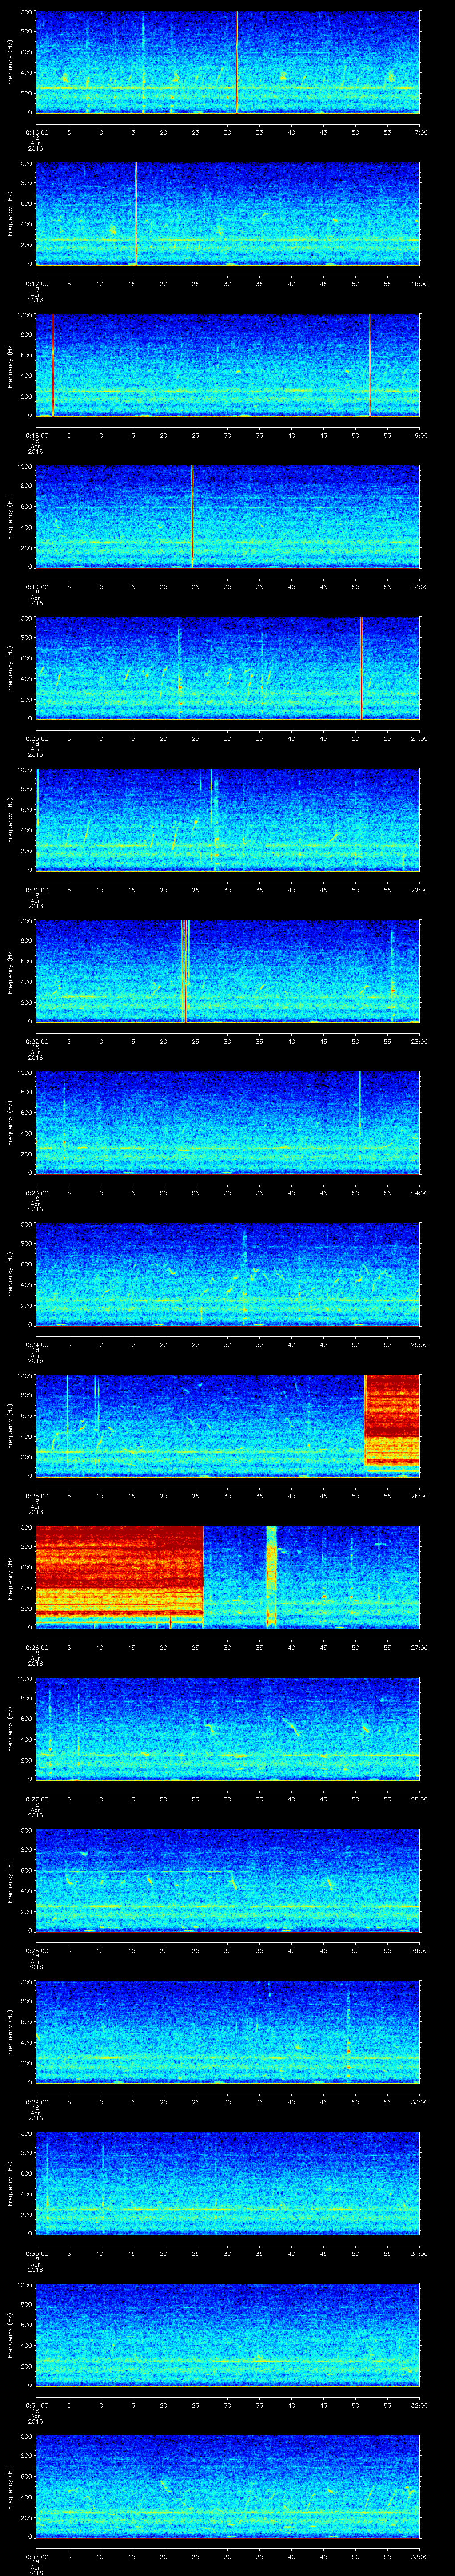The image size is (455, 2576).
Task: Click the "30" seconds tick under the 0:16:00 panel
Action: click(x=228, y=132)
